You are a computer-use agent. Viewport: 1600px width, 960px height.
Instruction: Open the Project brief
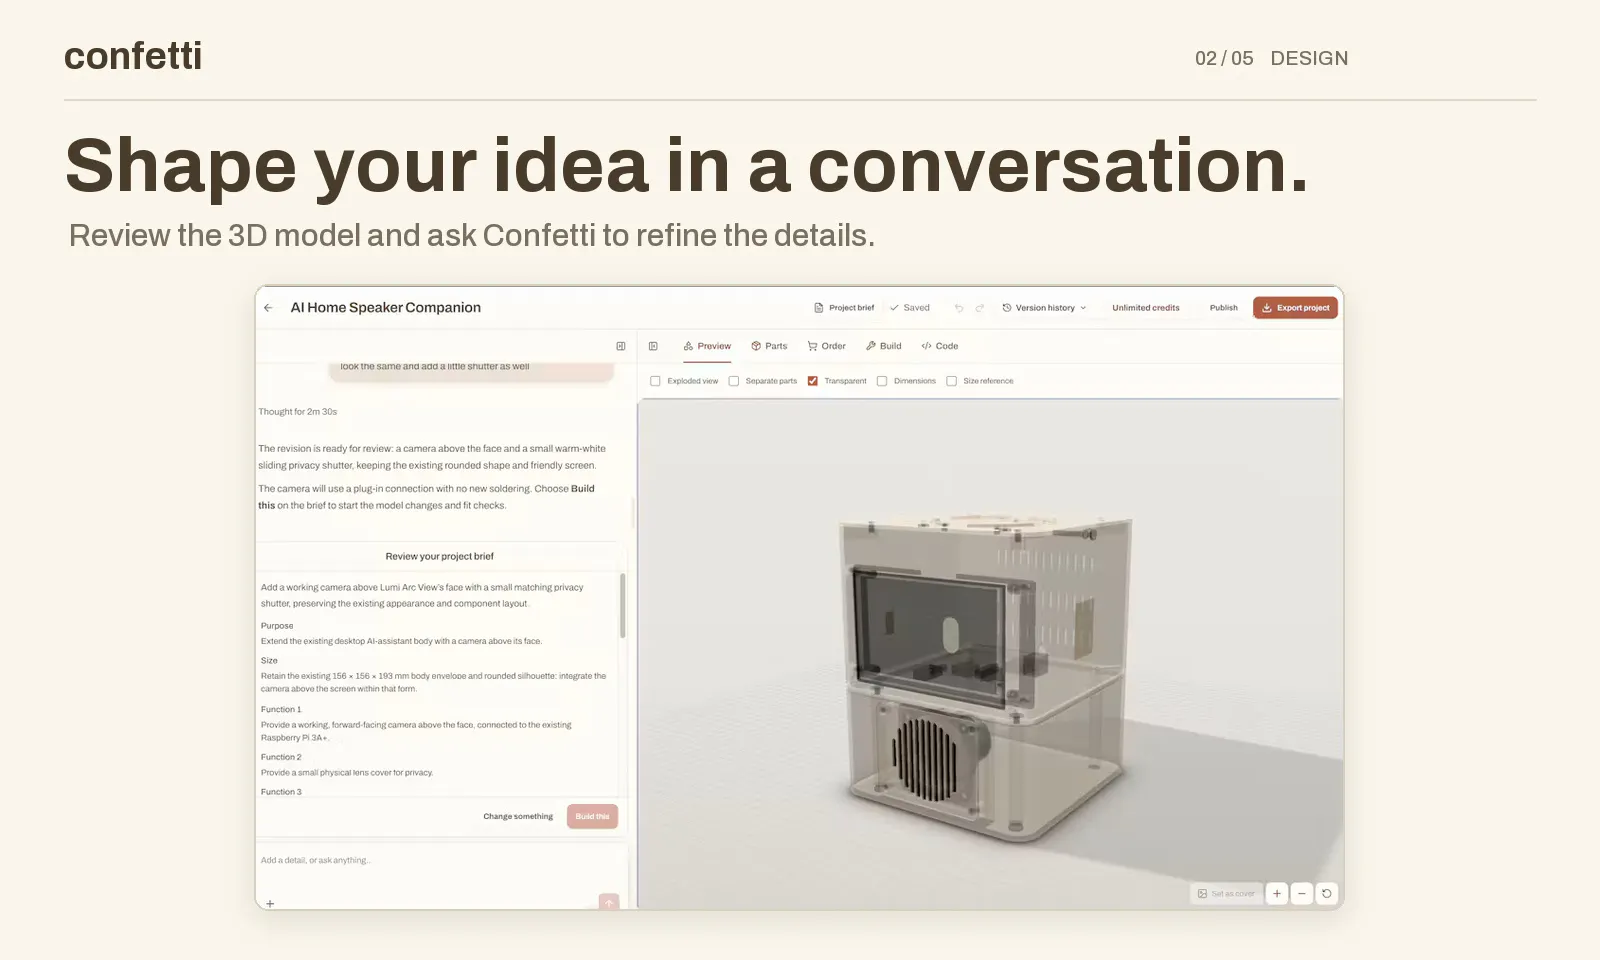(844, 308)
